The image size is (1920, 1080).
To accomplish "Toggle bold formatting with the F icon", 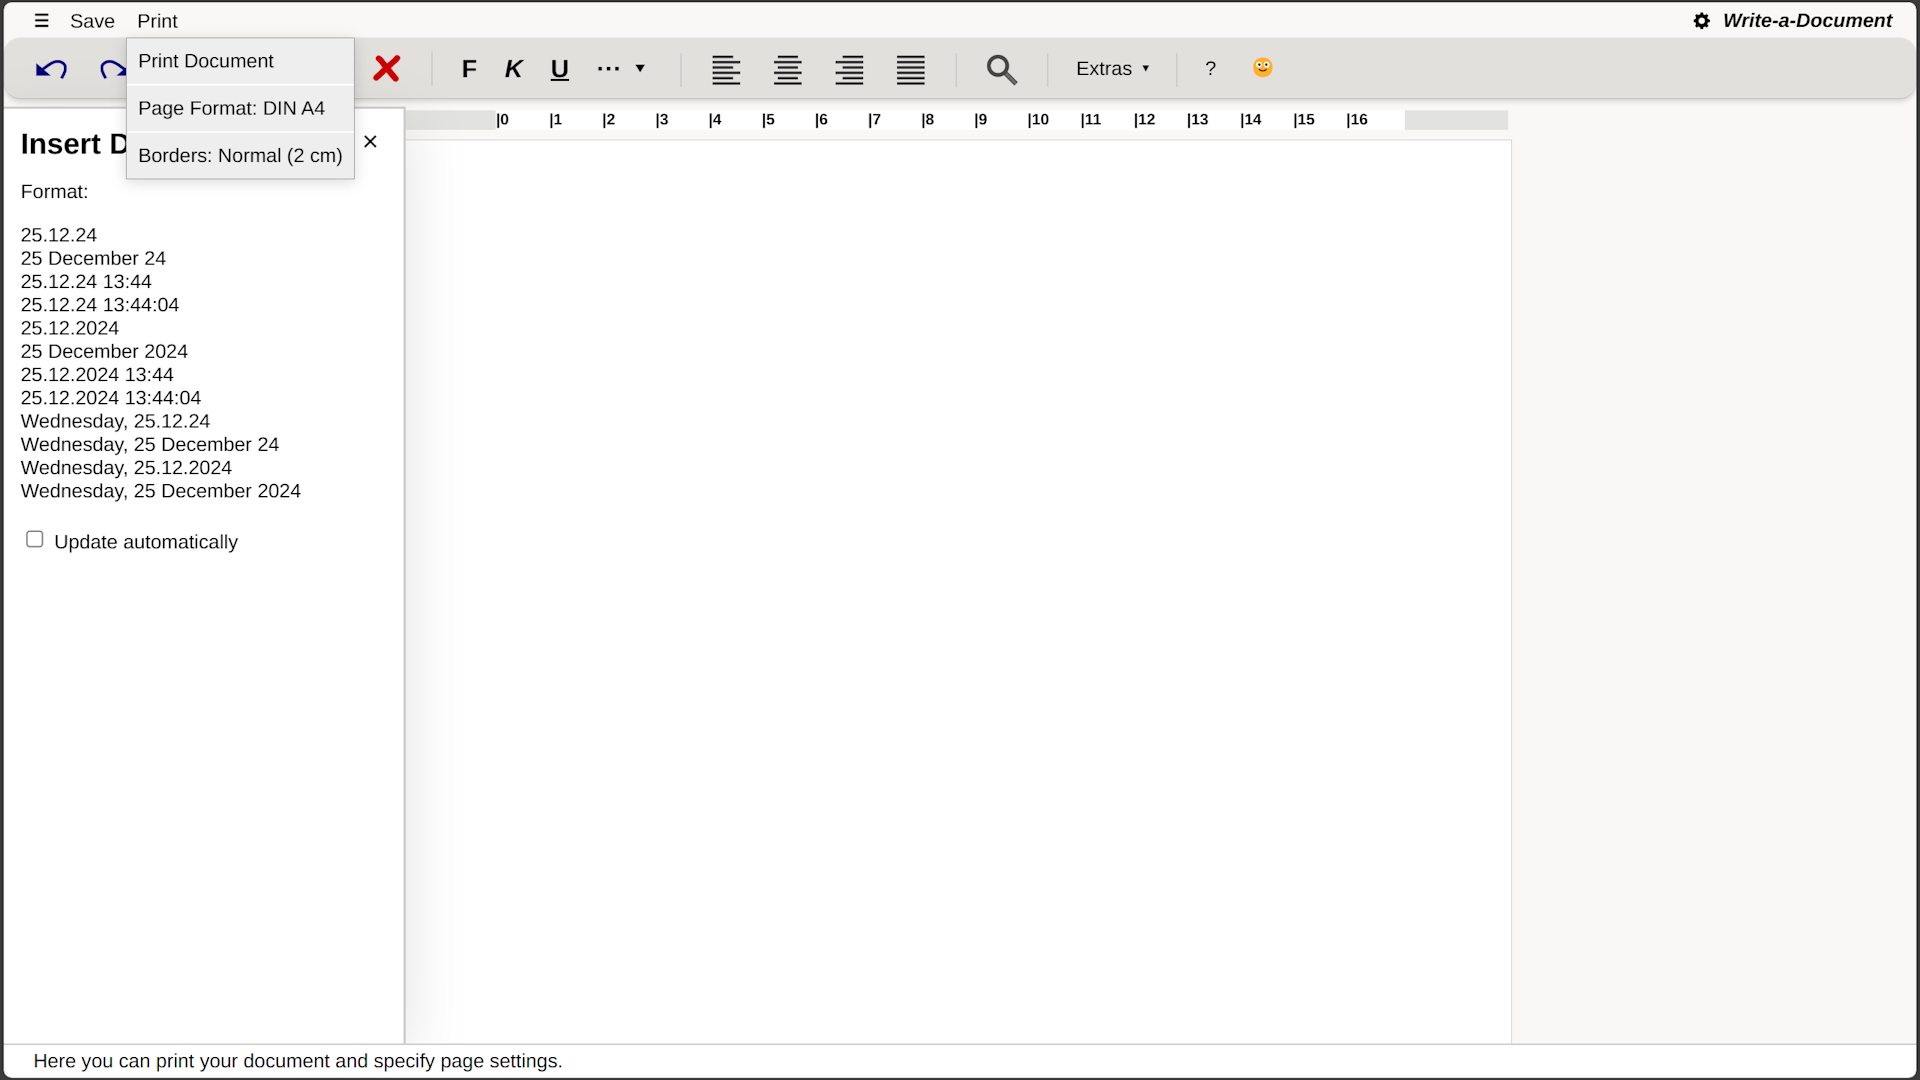I will [469, 69].
